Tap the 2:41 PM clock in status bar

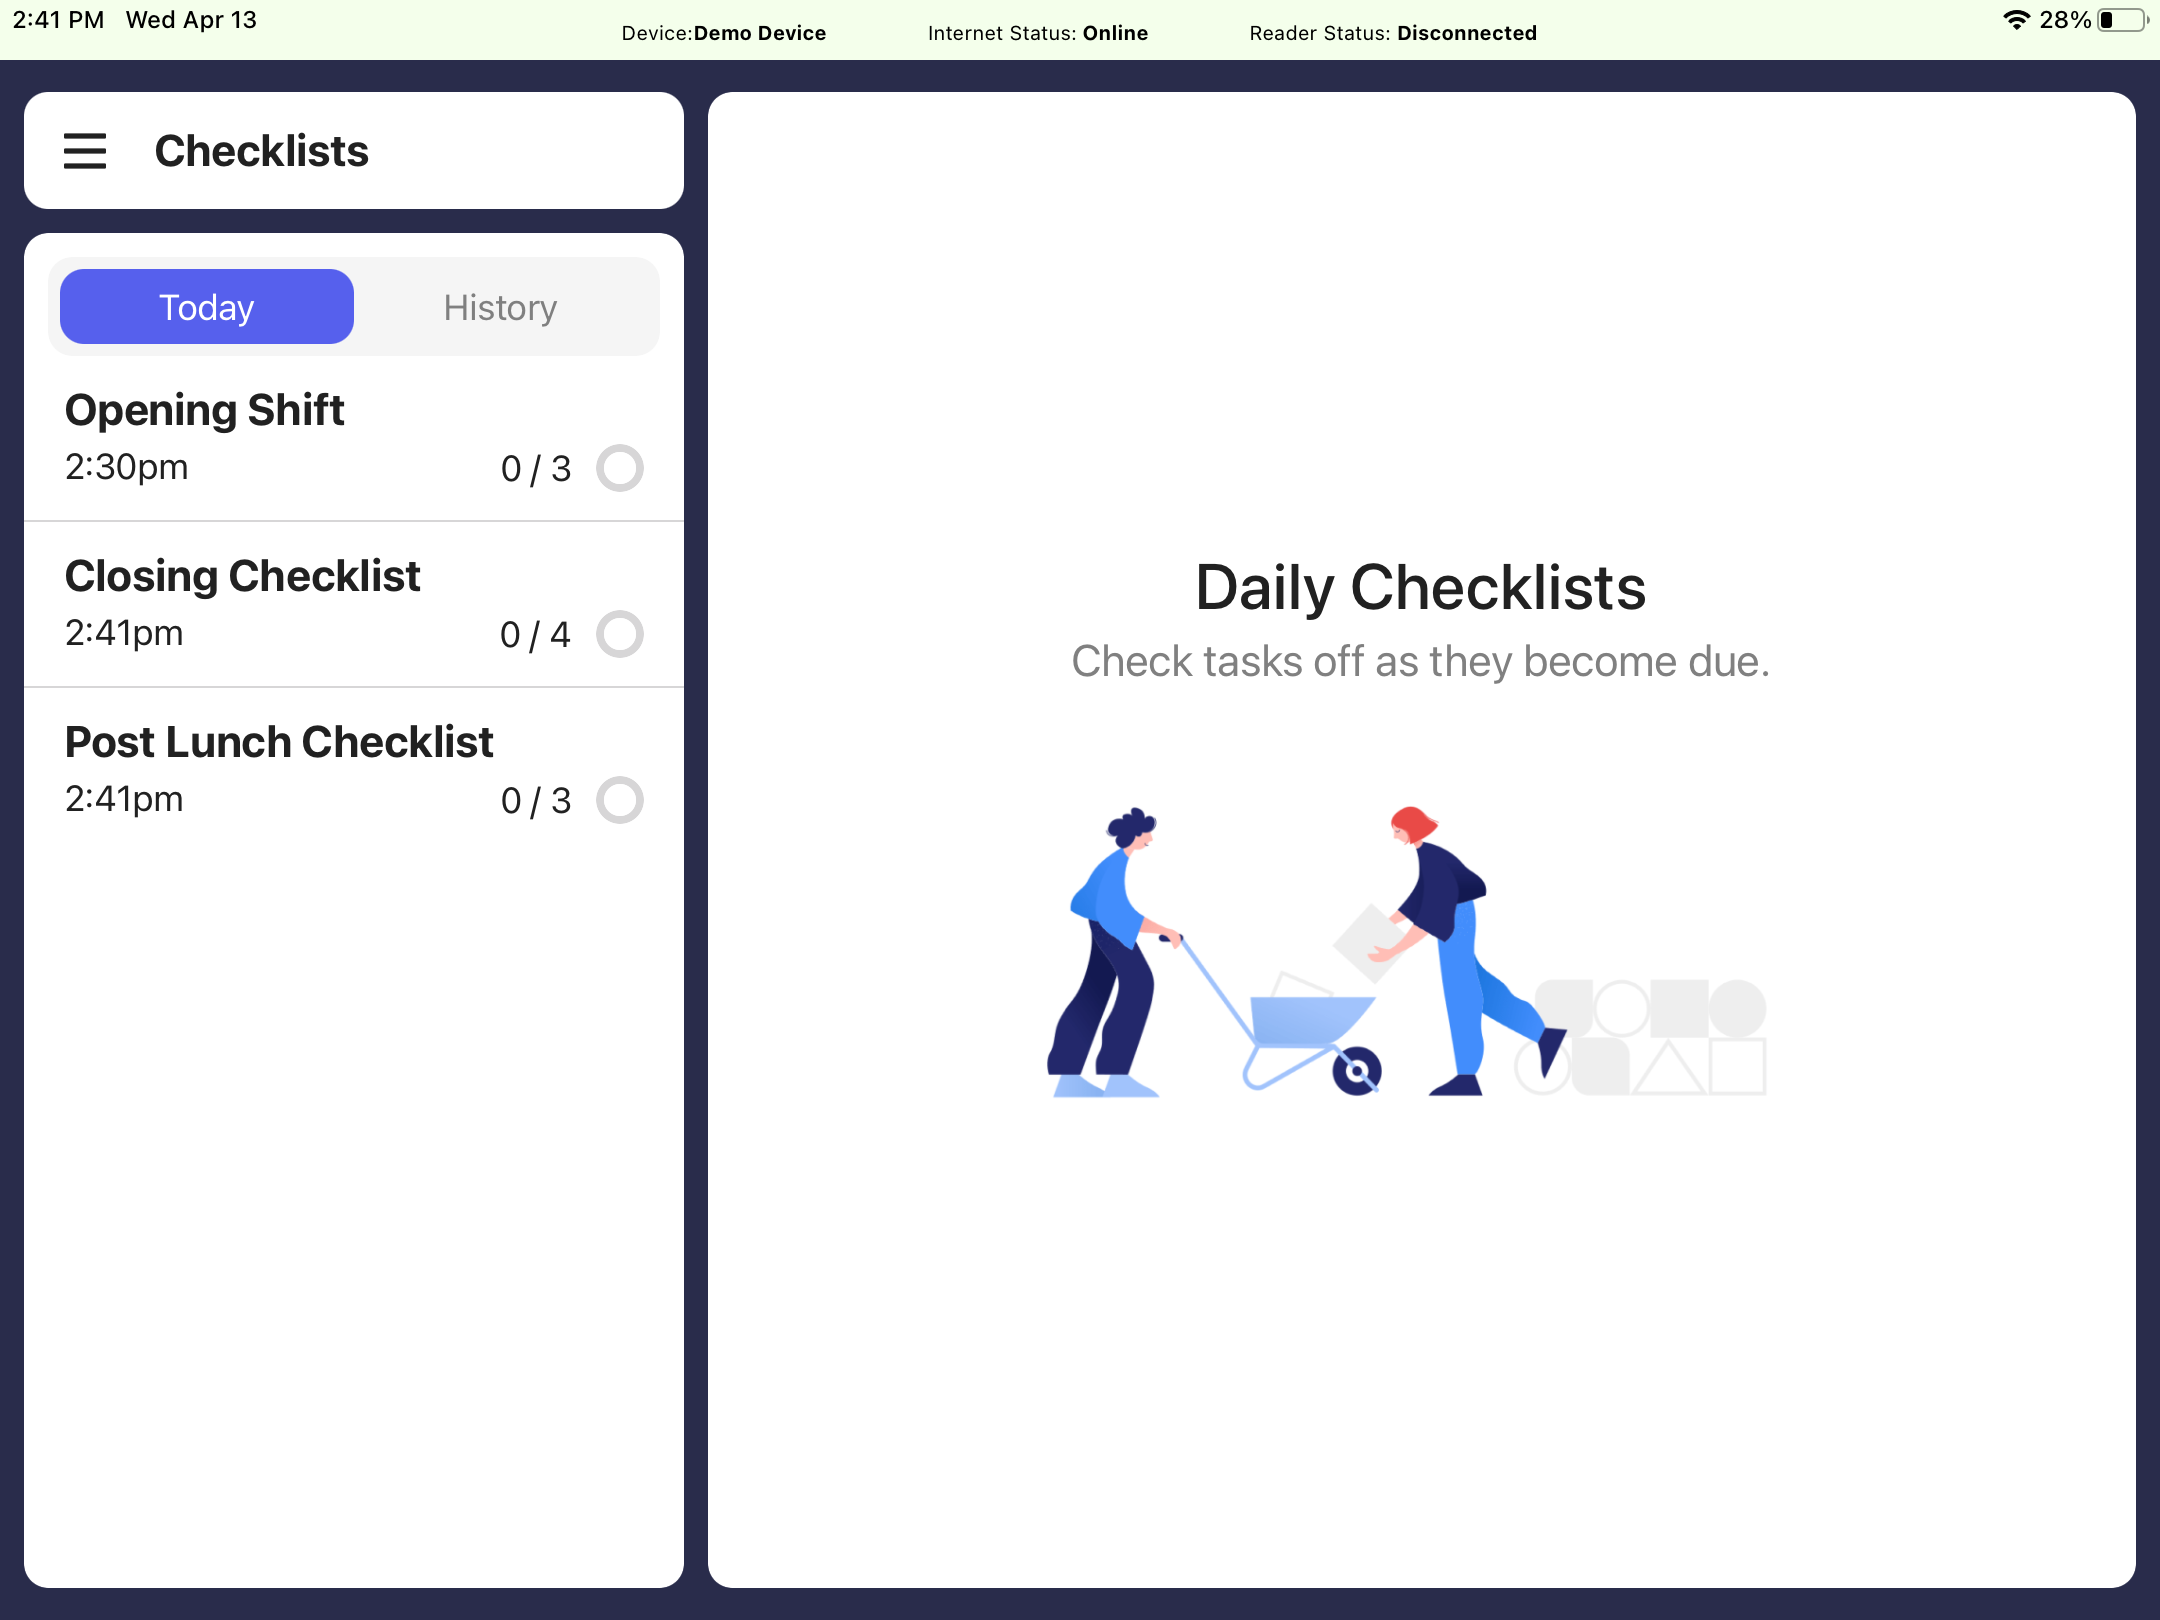pos(58,20)
